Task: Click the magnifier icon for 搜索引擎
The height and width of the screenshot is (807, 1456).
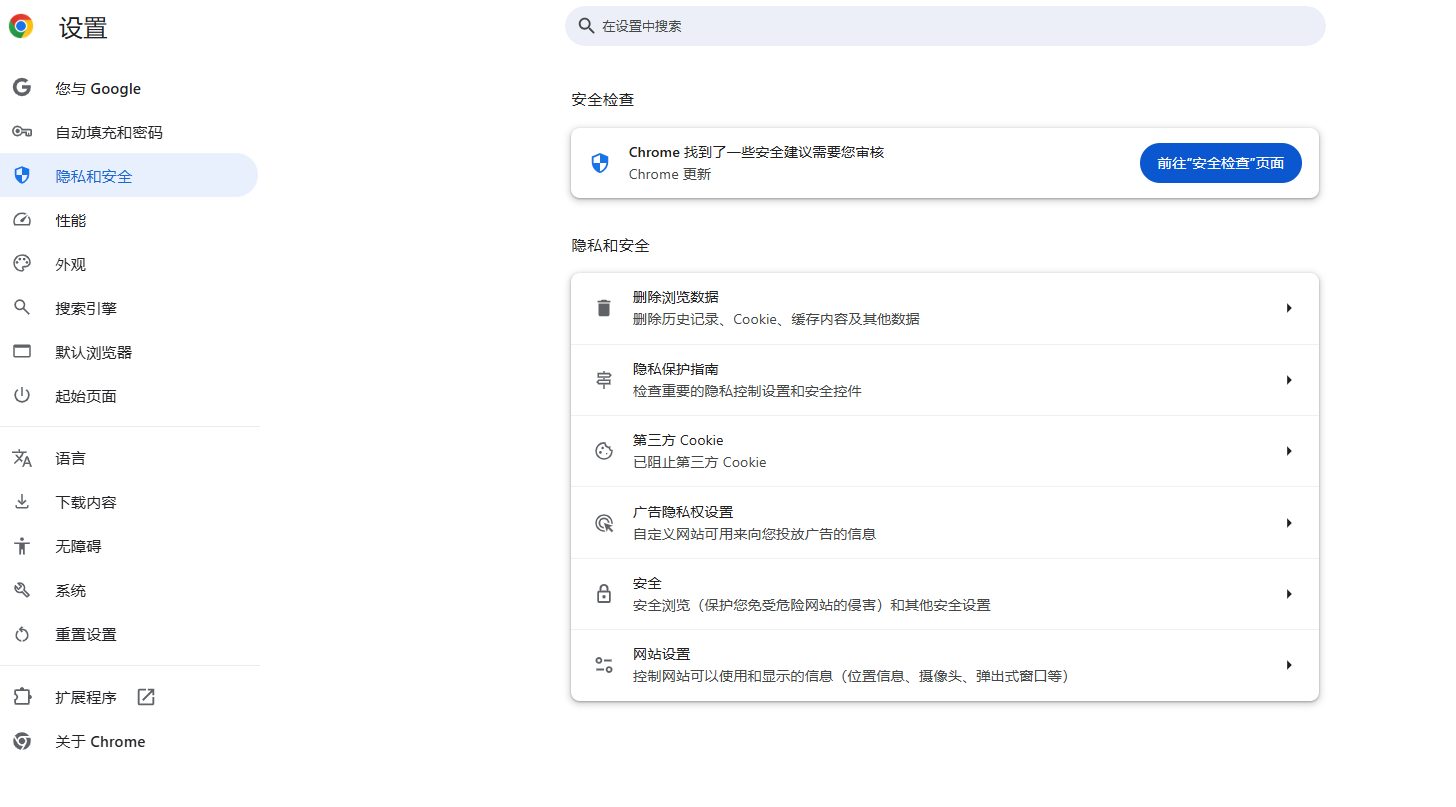Action: [x=22, y=308]
